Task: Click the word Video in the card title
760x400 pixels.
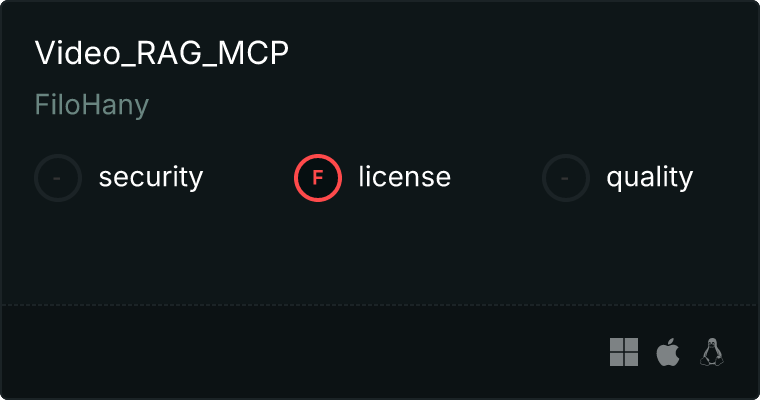Action: coord(78,52)
